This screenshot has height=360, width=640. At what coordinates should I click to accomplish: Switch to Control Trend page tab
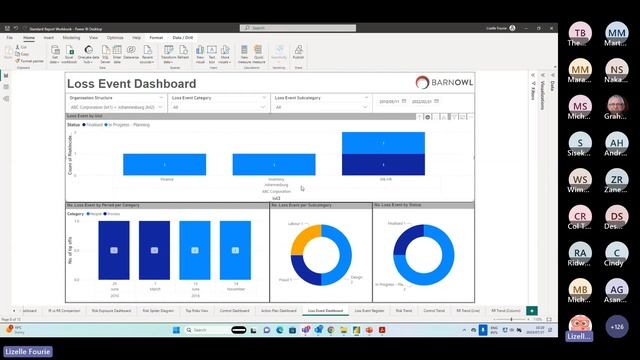pyautogui.click(x=434, y=311)
